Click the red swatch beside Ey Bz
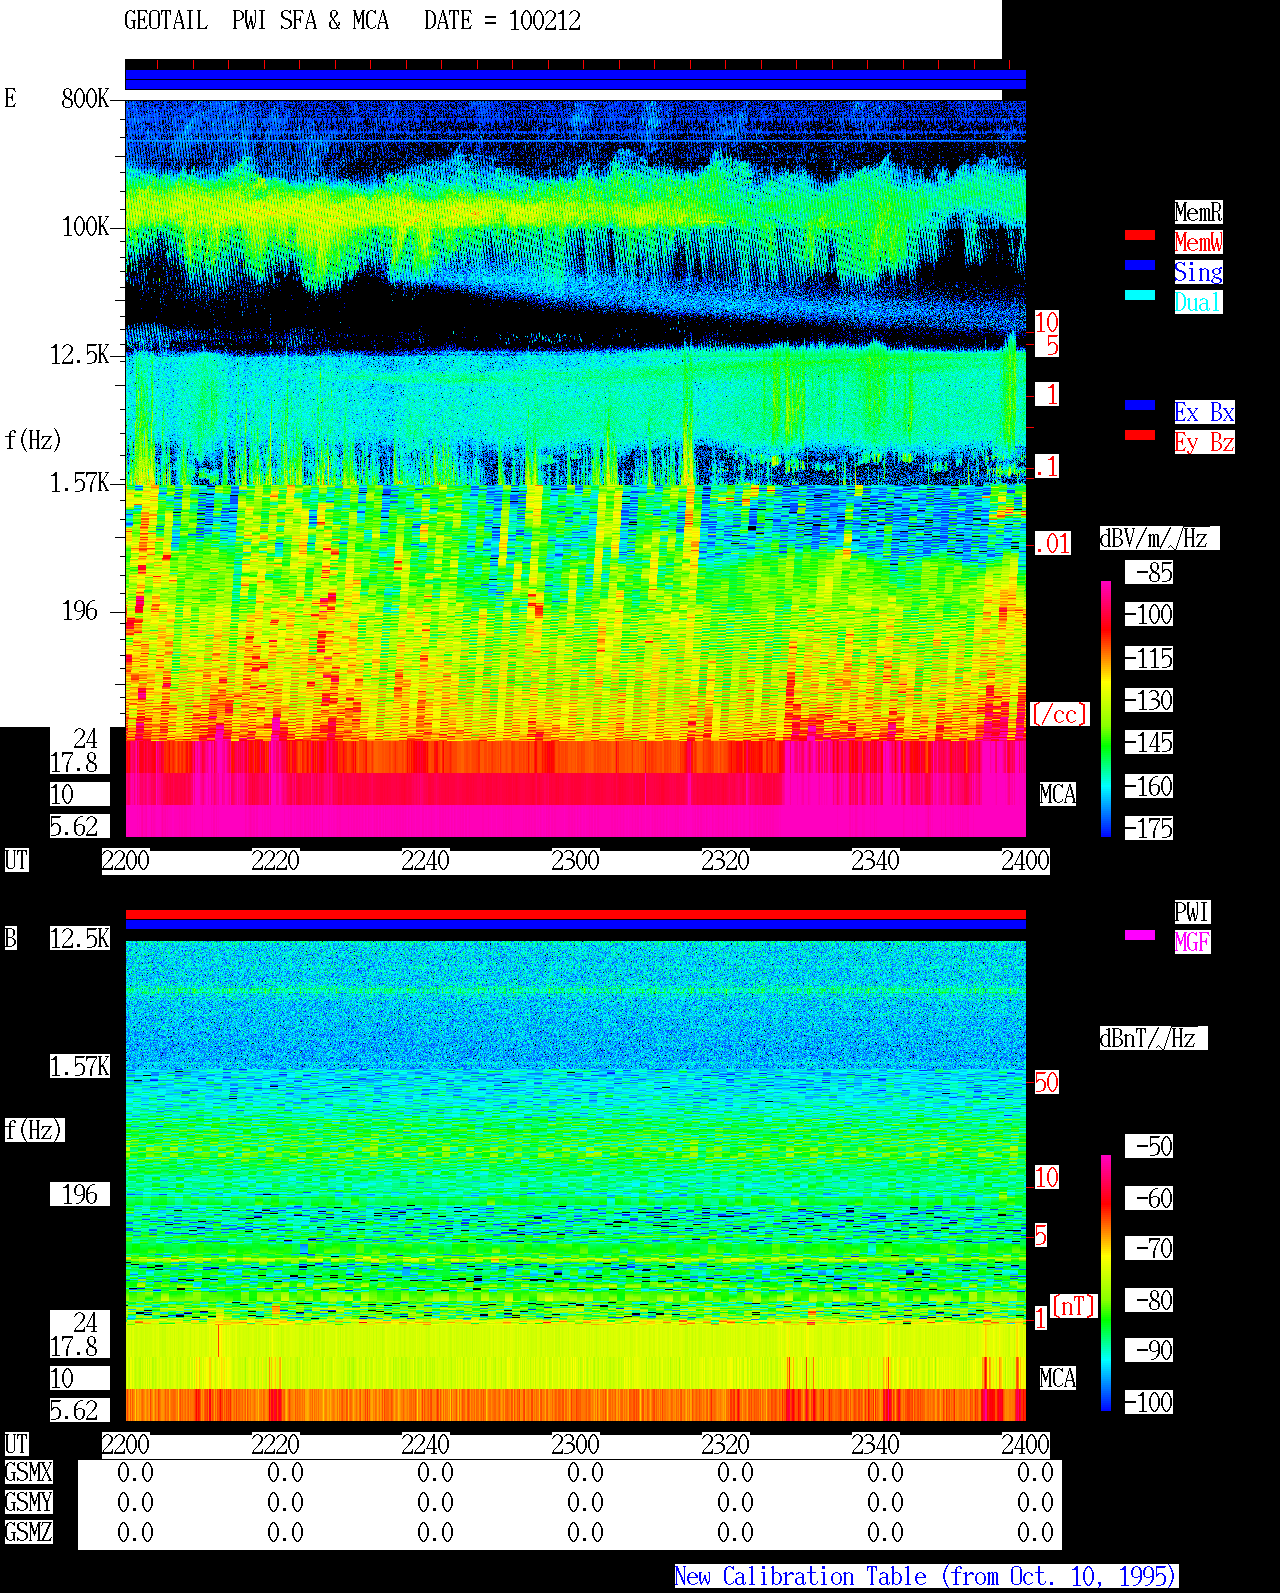 1140,435
